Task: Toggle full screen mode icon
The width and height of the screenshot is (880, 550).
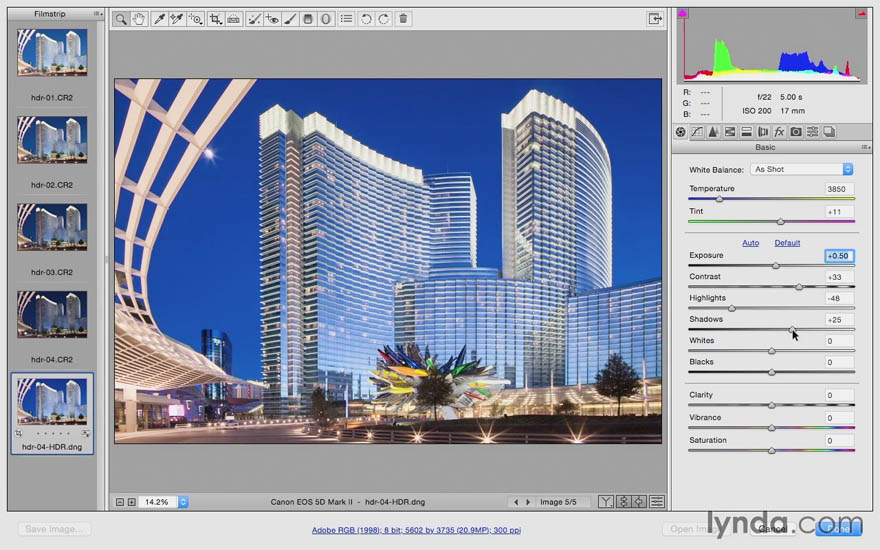Action: click(x=655, y=19)
